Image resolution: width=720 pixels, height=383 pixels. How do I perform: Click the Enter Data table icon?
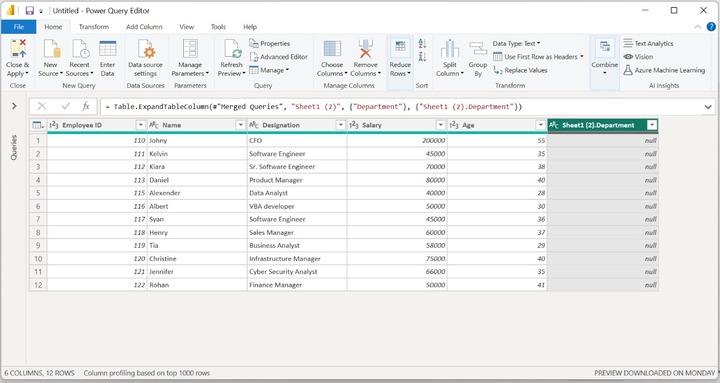coord(107,48)
